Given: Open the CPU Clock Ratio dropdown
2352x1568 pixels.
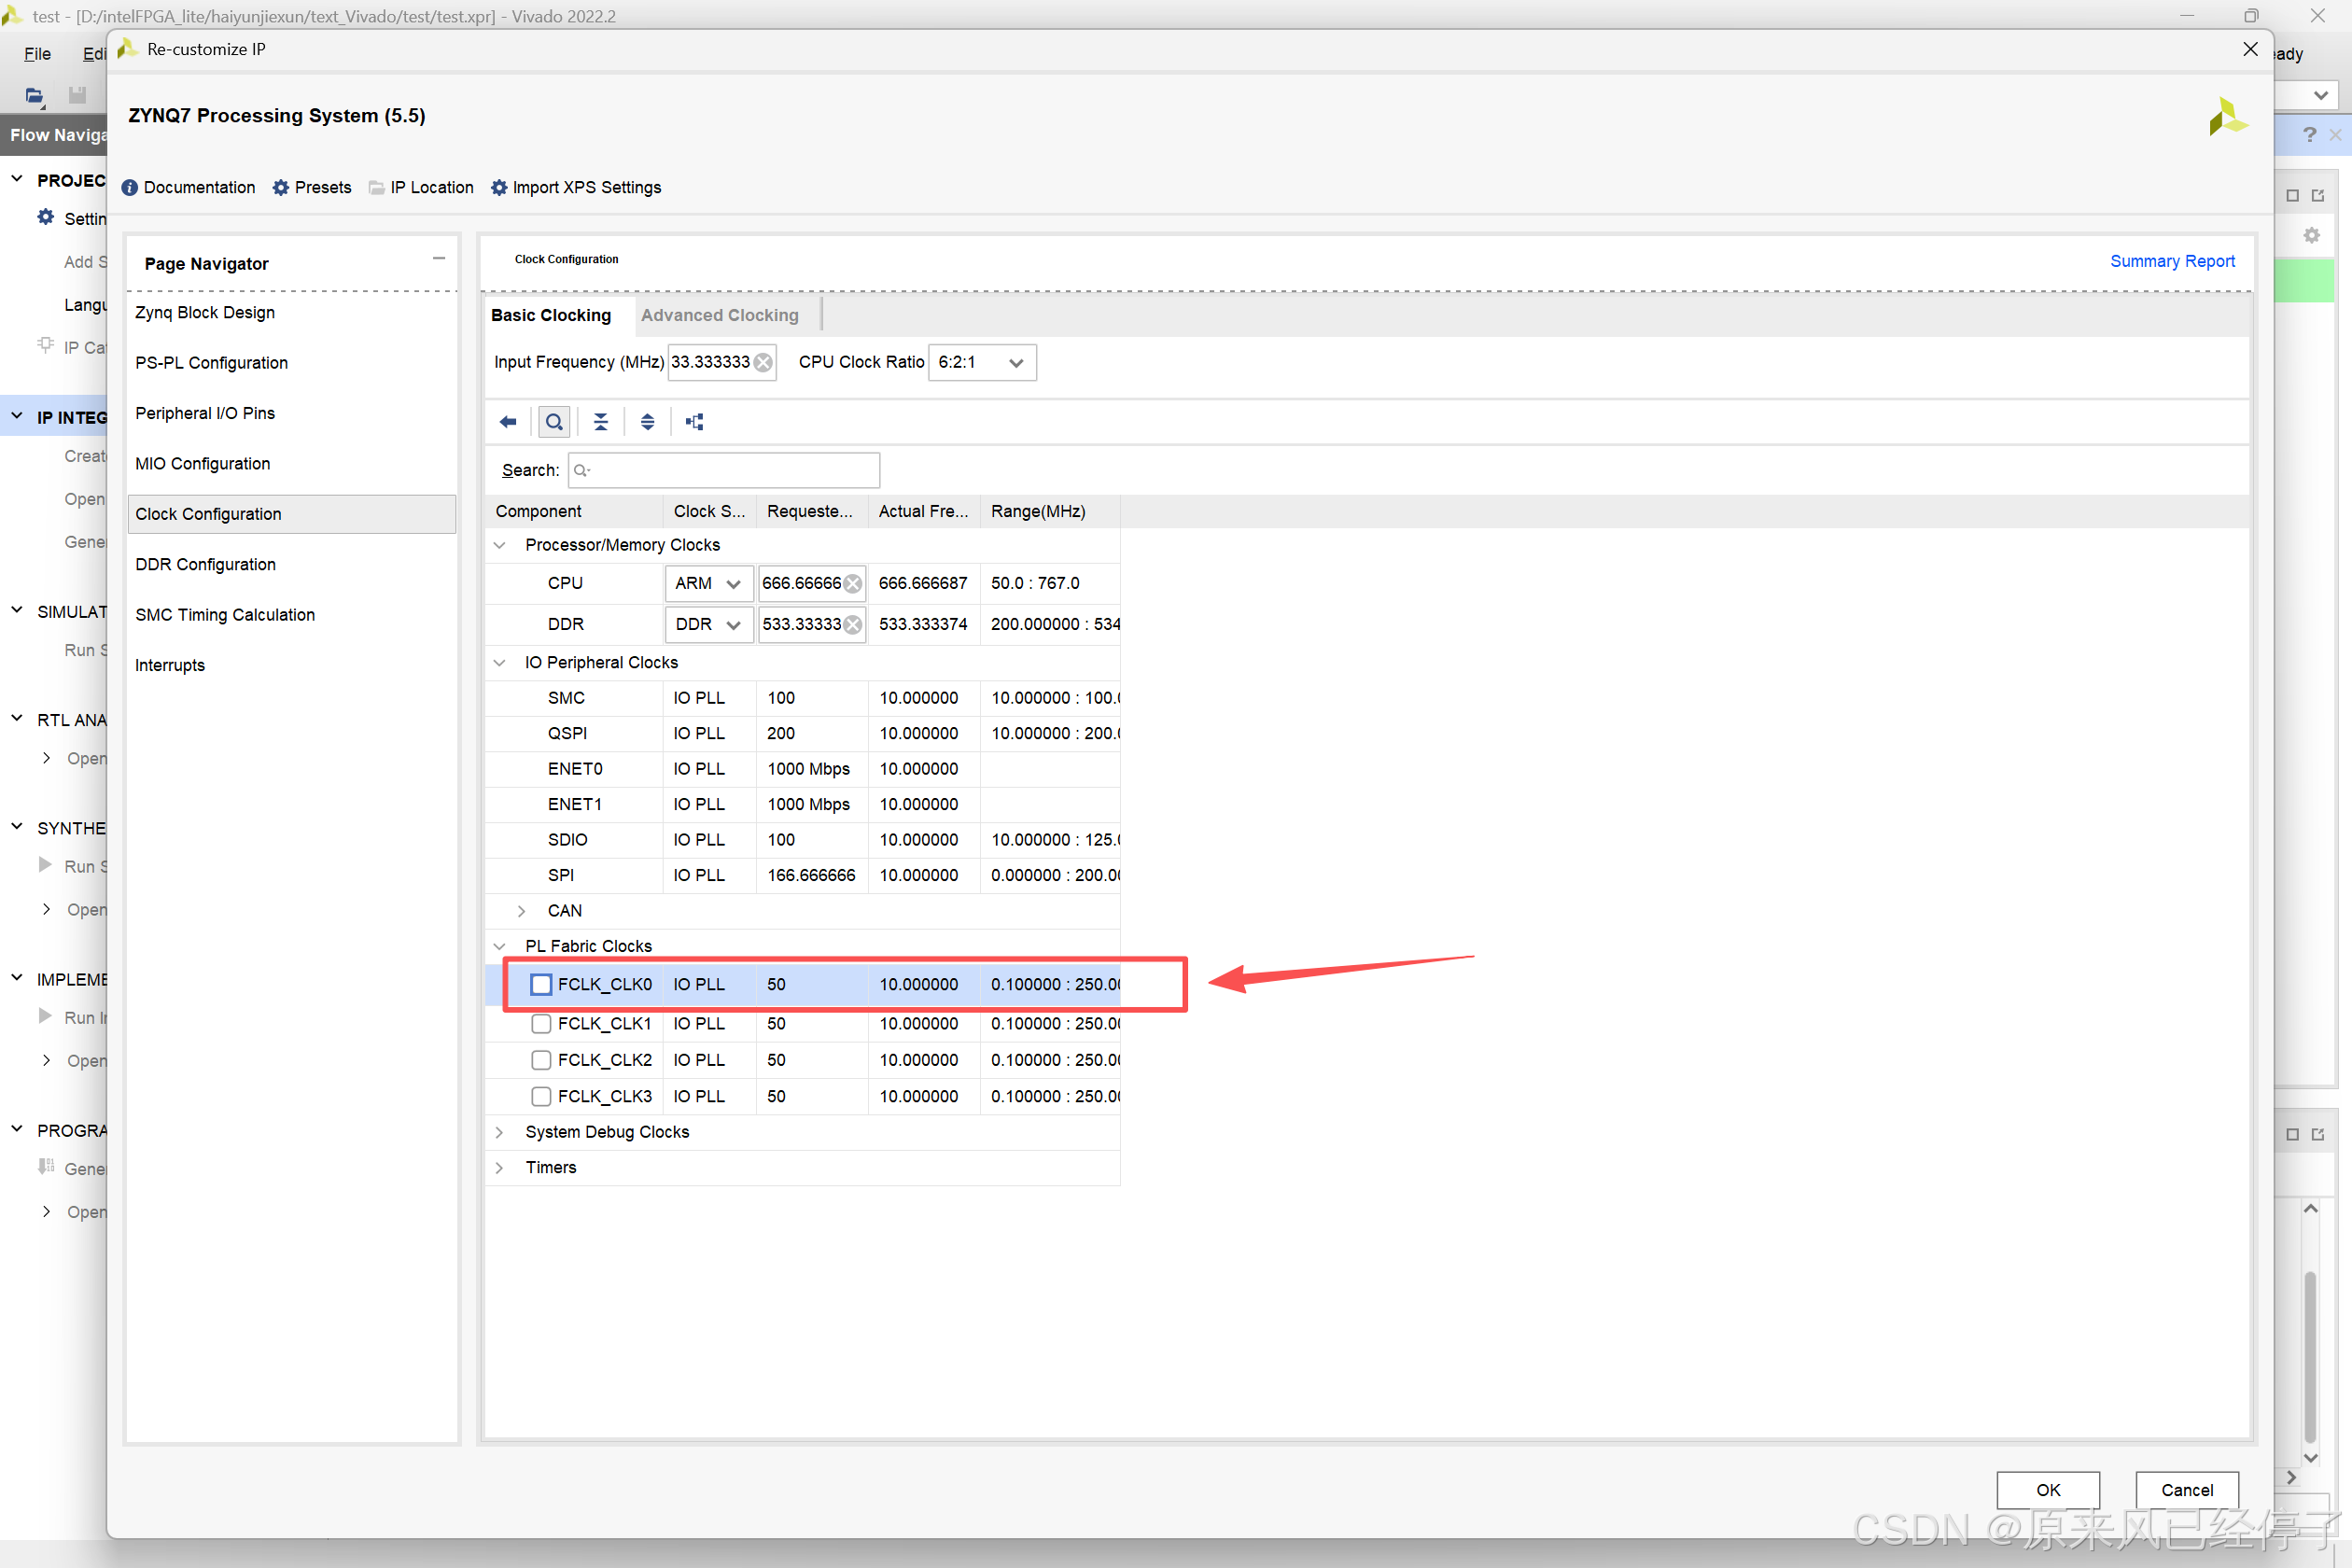Looking at the screenshot, I should [982, 362].
